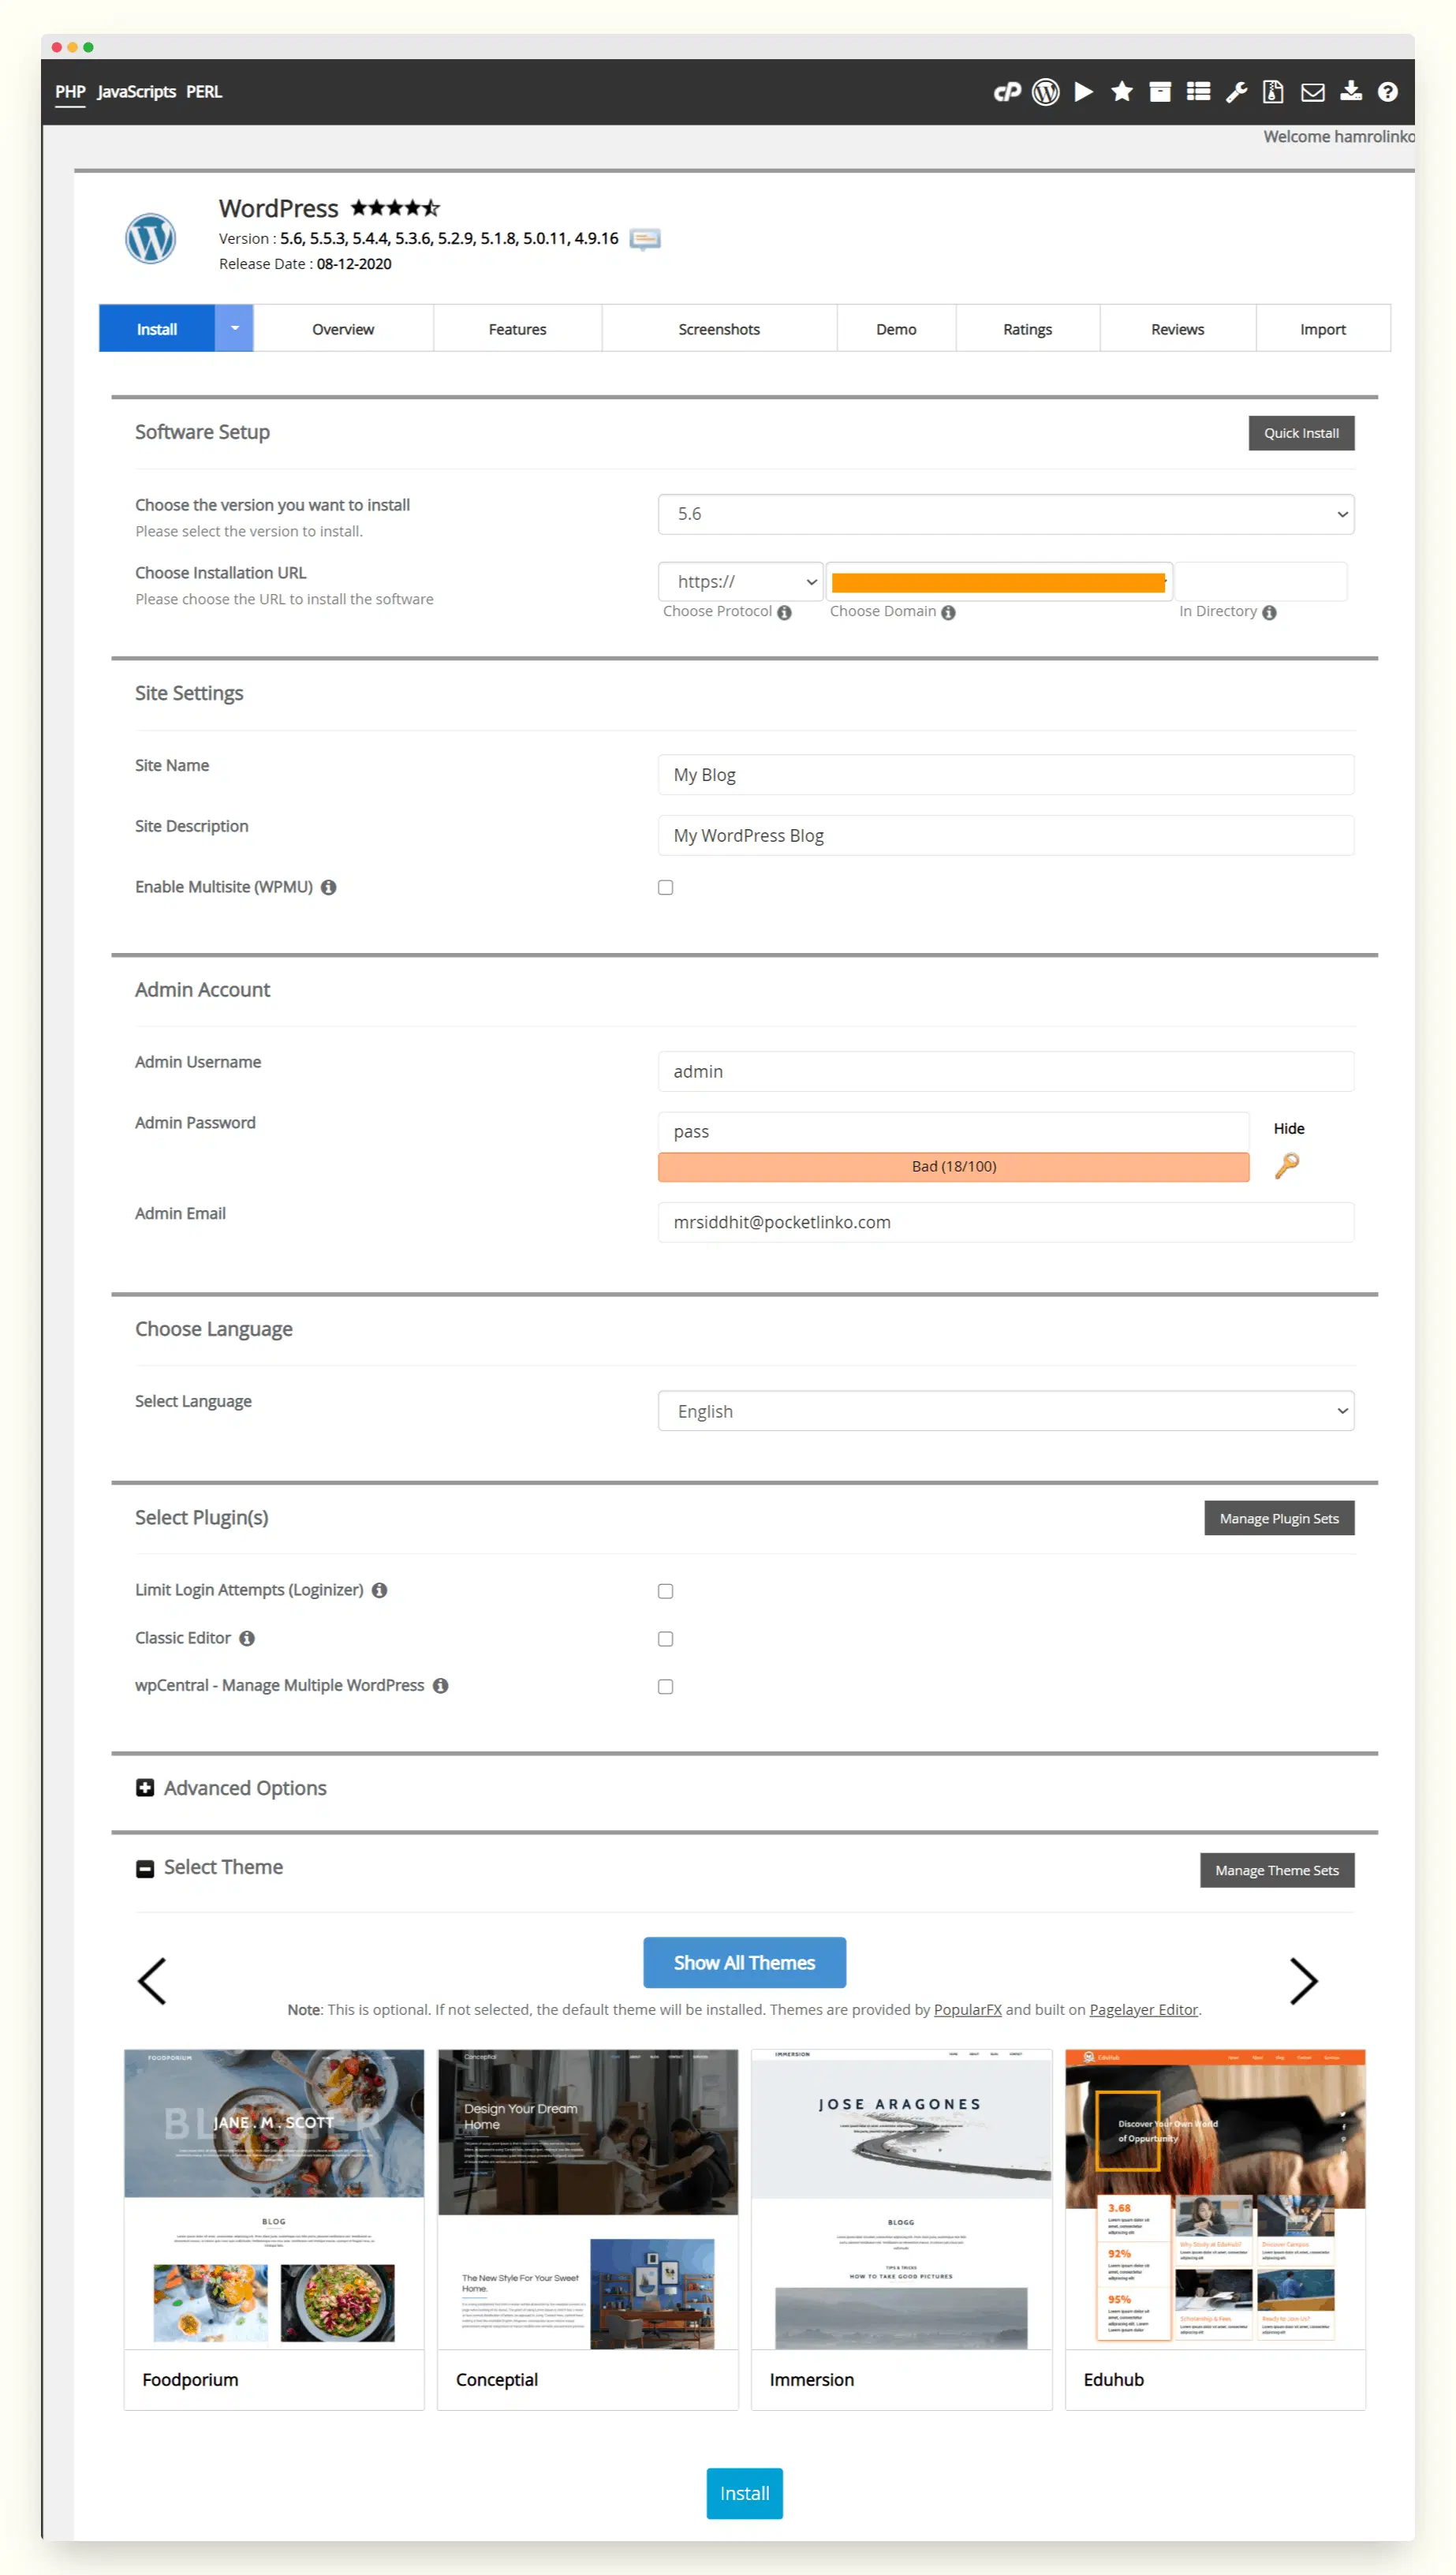
Task: Click the Show All Themes button
Action: [x=744, y=1963]
